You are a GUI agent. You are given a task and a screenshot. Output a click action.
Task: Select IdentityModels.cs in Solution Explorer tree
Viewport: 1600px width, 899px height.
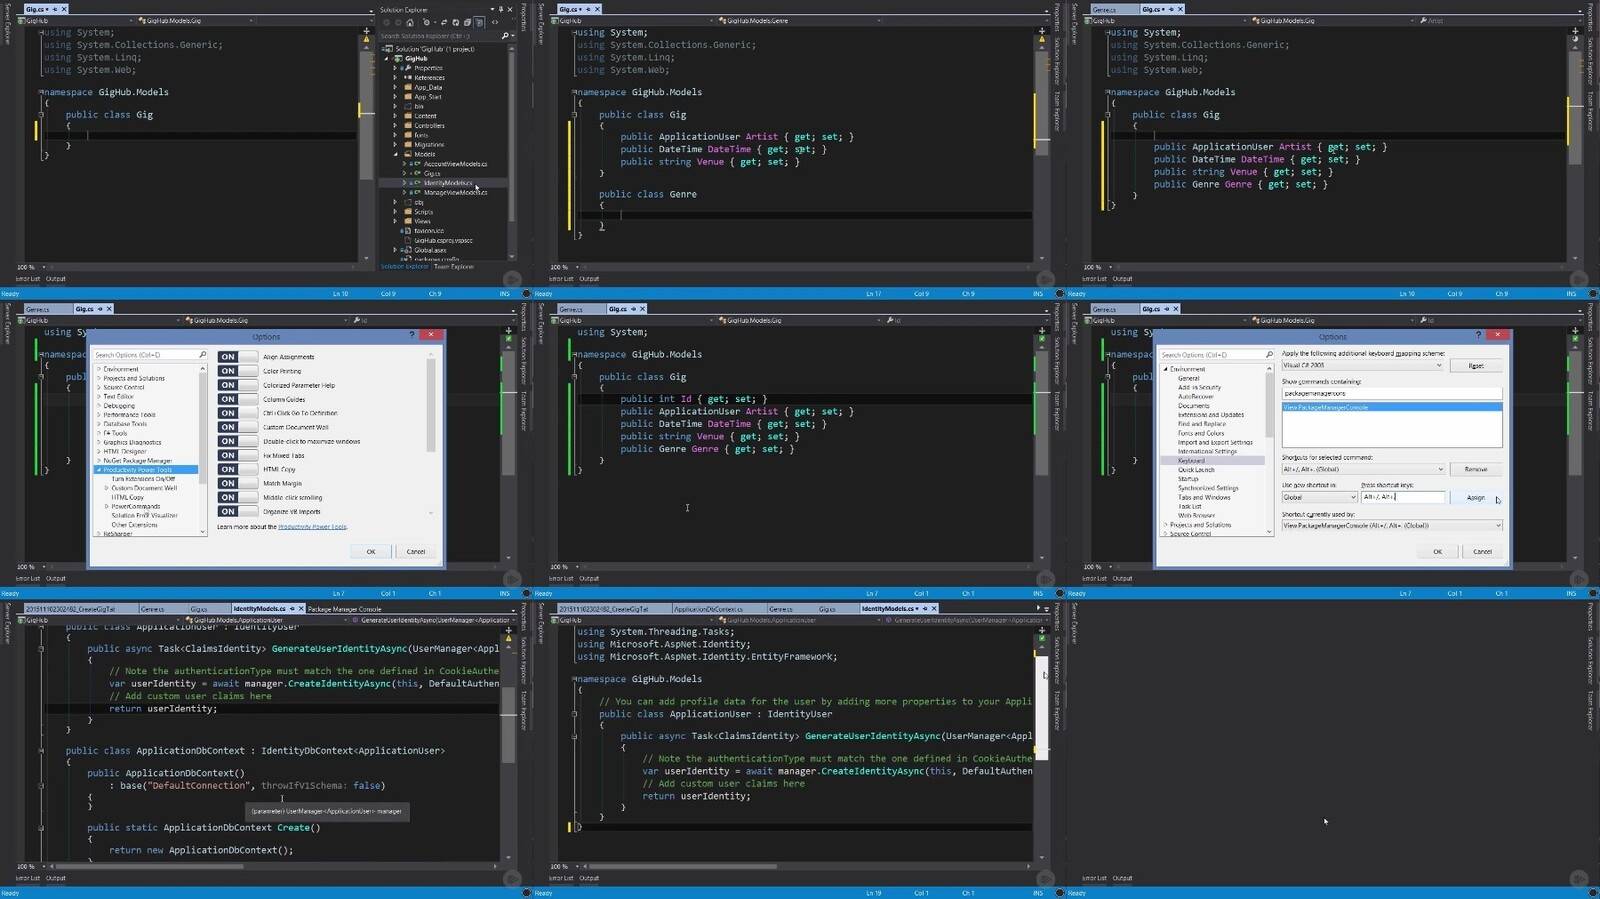coord(447,183)
